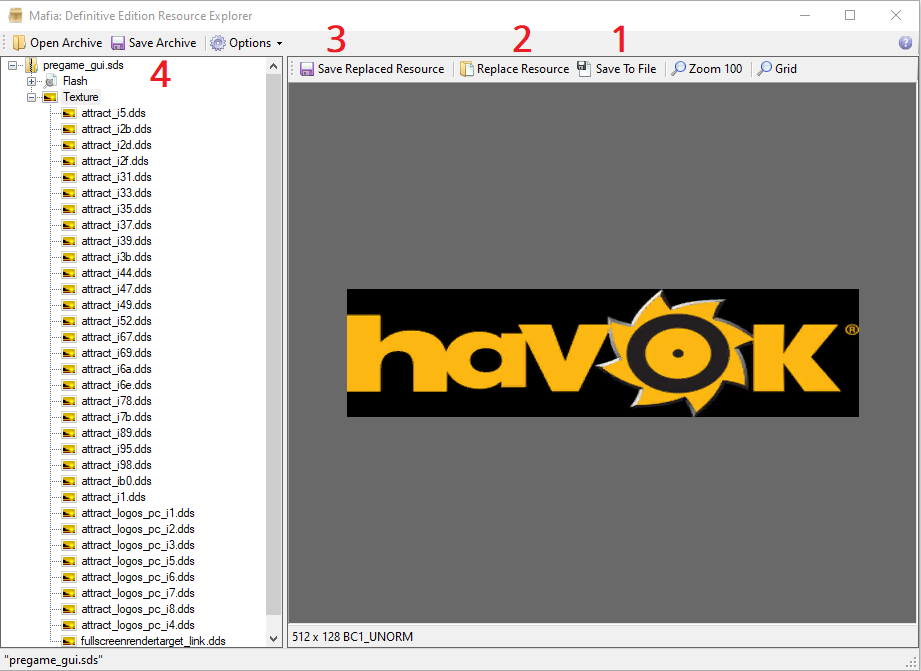
Task: Click the Open Archive folder icon
Action: click(x=19, y=43)
